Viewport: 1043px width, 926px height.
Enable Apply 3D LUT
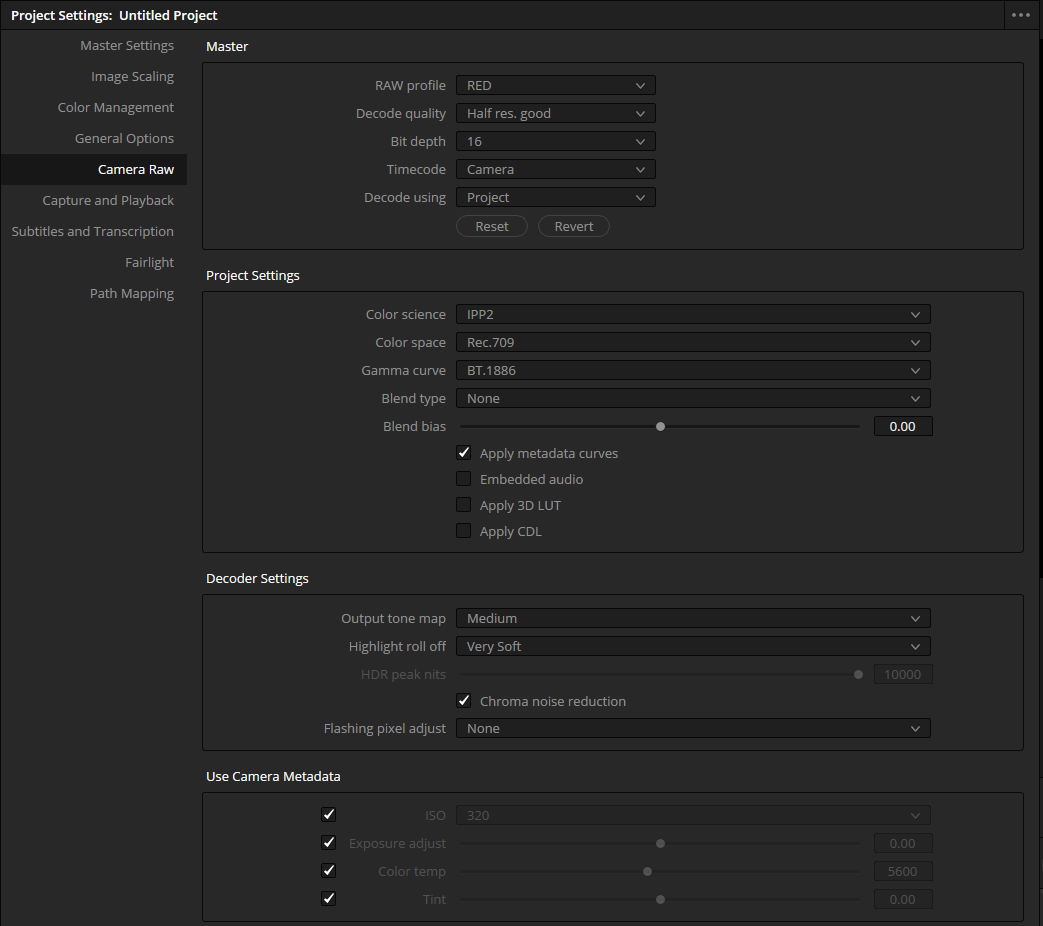coord(463,504)
